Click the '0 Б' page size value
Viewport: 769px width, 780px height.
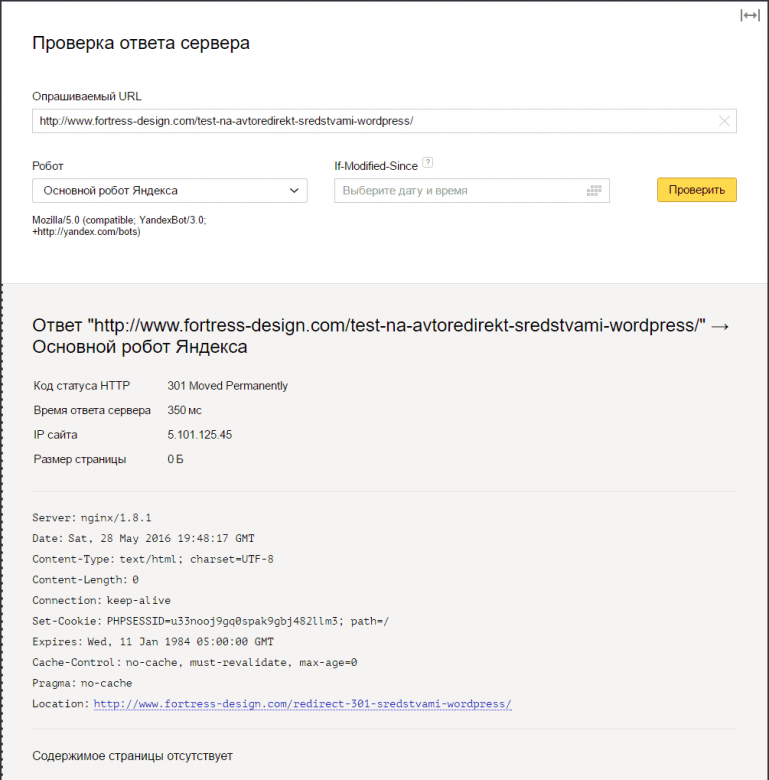point(175,459)
